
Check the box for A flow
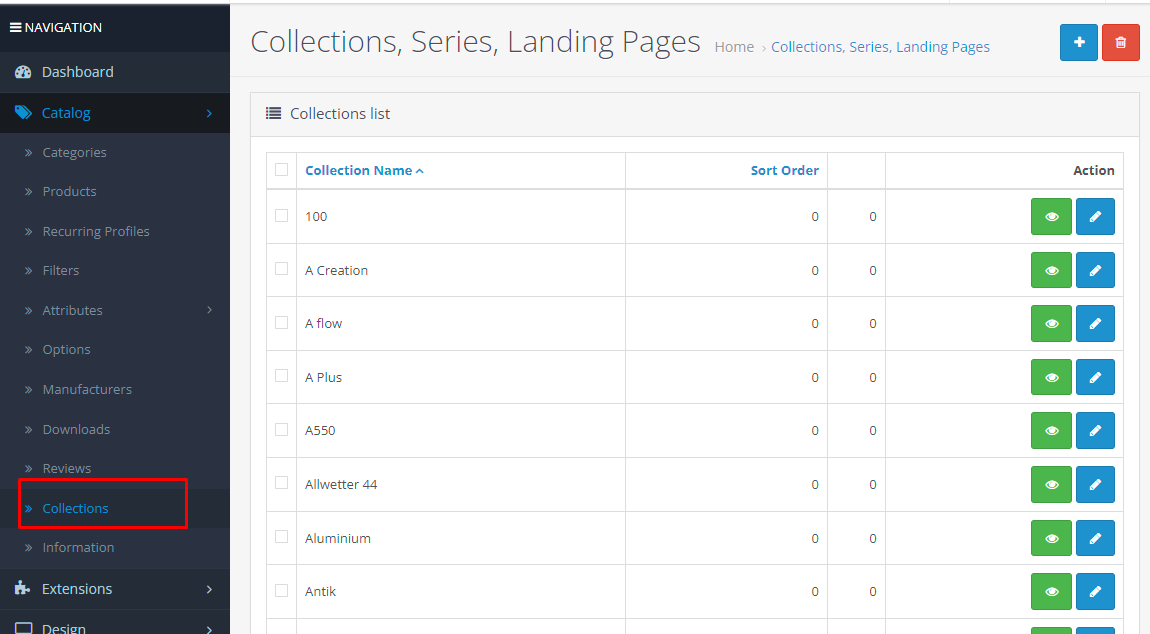(282, 322)
